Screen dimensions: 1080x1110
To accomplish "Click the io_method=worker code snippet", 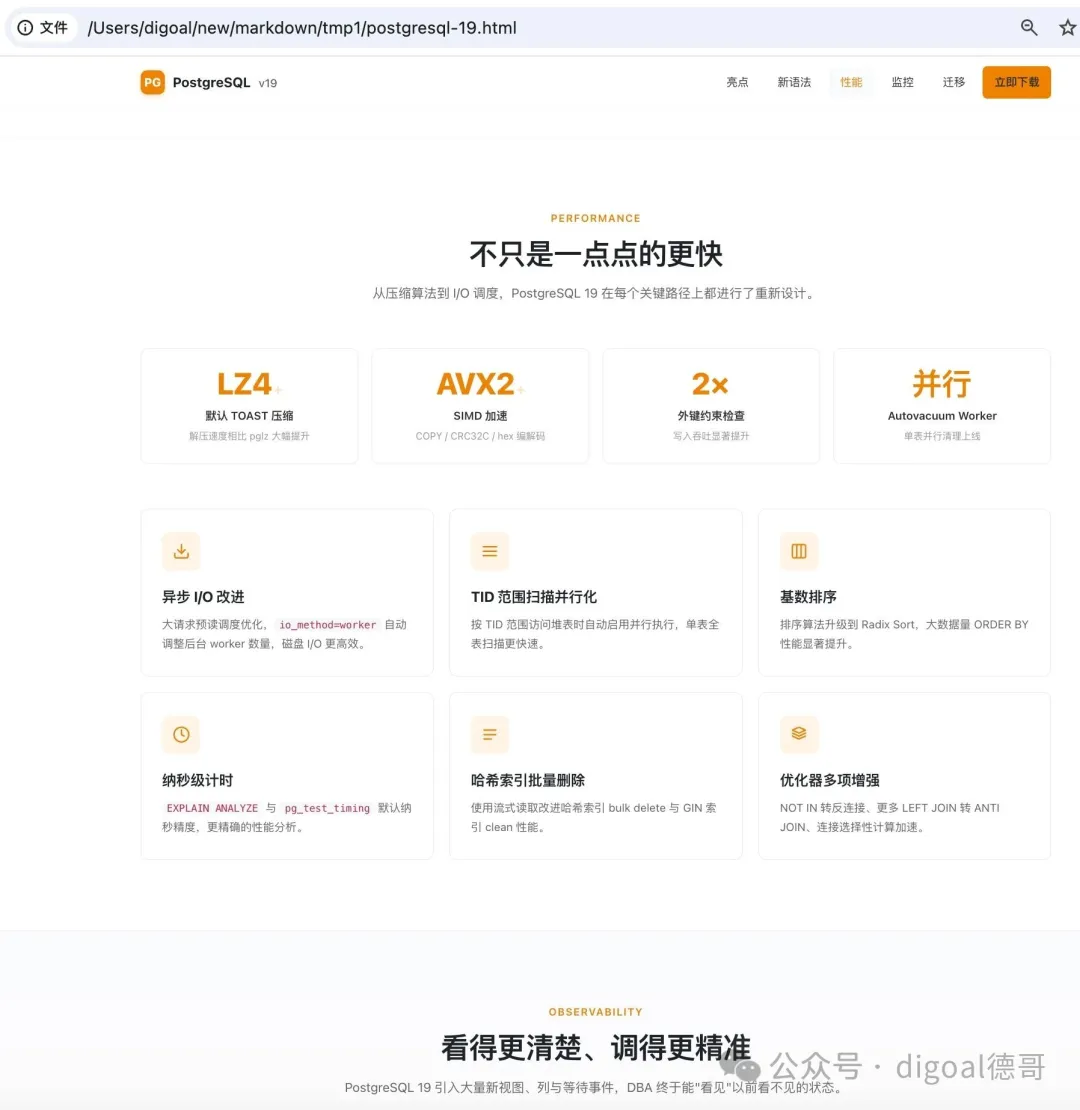I will 327,624.
